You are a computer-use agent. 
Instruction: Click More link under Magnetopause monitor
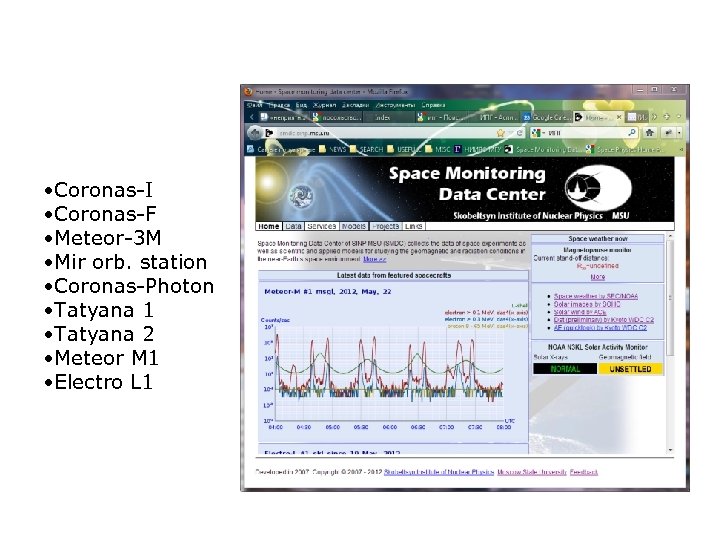pyautogui.click(x=597, y=277)
